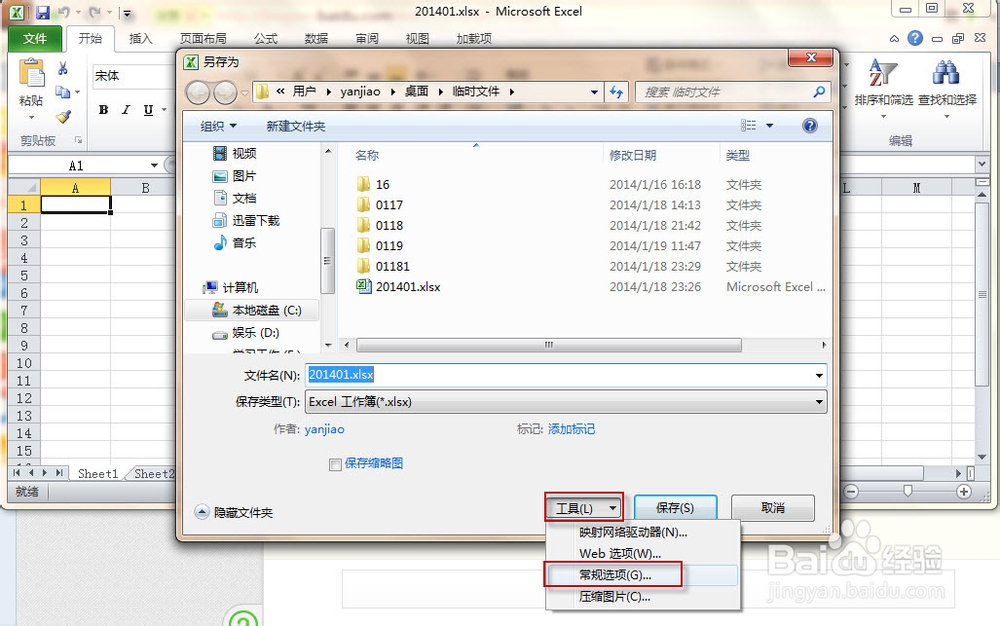Switch to the 插入 ribbon tab
This screenshot has height=626, width=1000.
[x=144, y=38]
